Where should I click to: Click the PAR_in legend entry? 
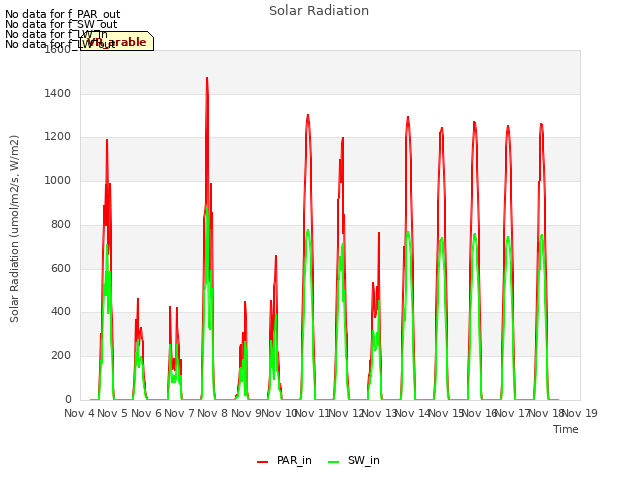284,460
